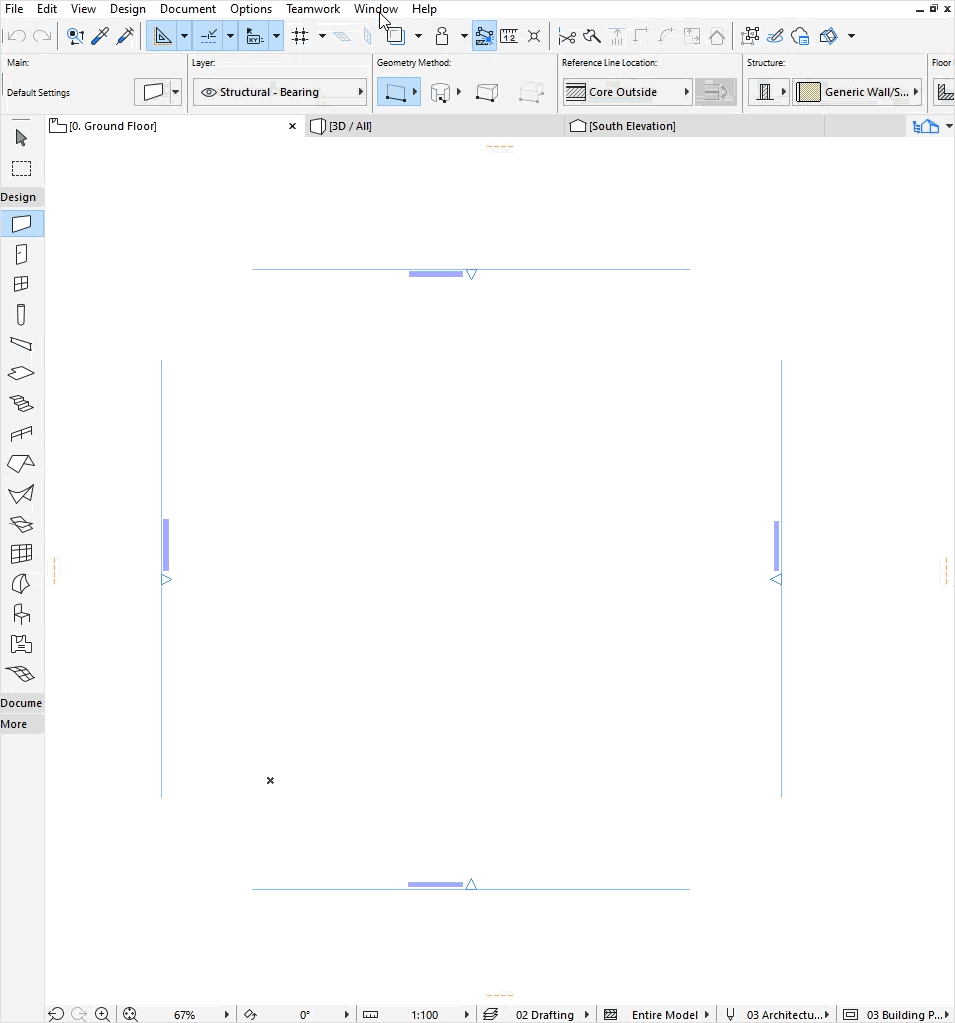
Task: Select the Roof tool
Action: [x=21, y=464]
